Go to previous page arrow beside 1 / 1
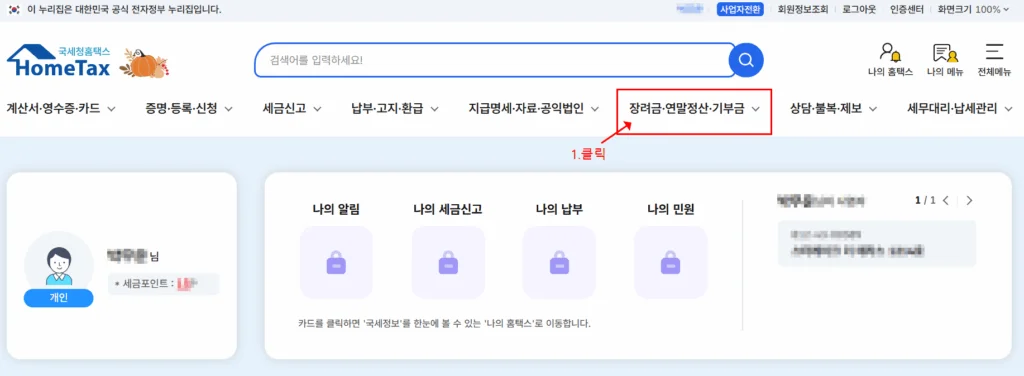The image size is (1024, 376). [946, 200]
